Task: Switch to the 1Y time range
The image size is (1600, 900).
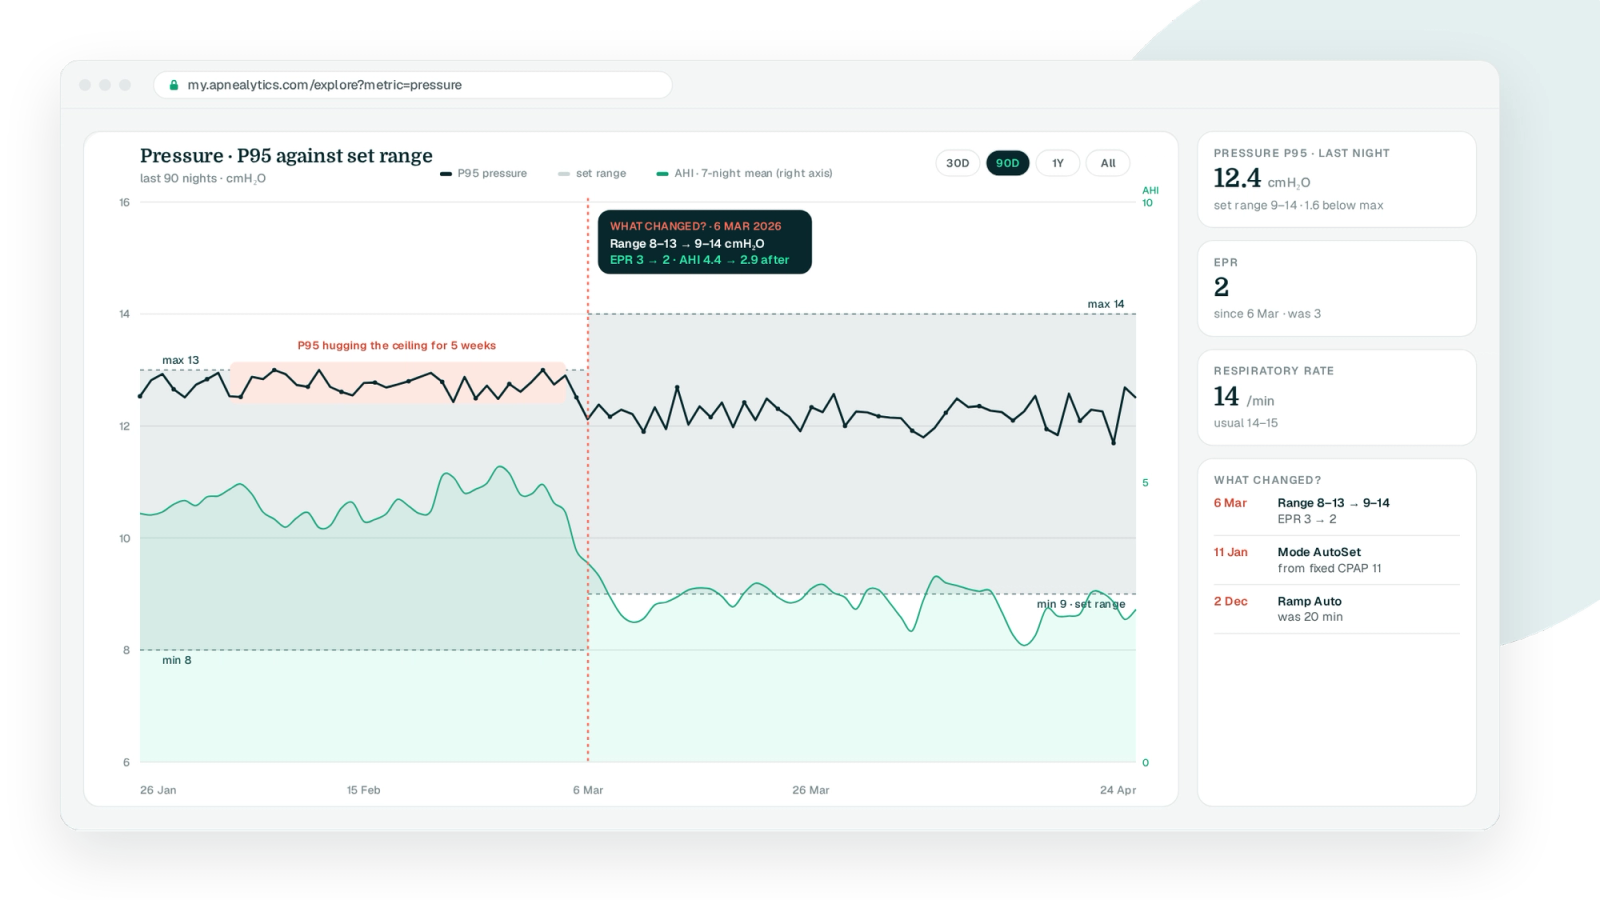Action: click(1057, 163)
